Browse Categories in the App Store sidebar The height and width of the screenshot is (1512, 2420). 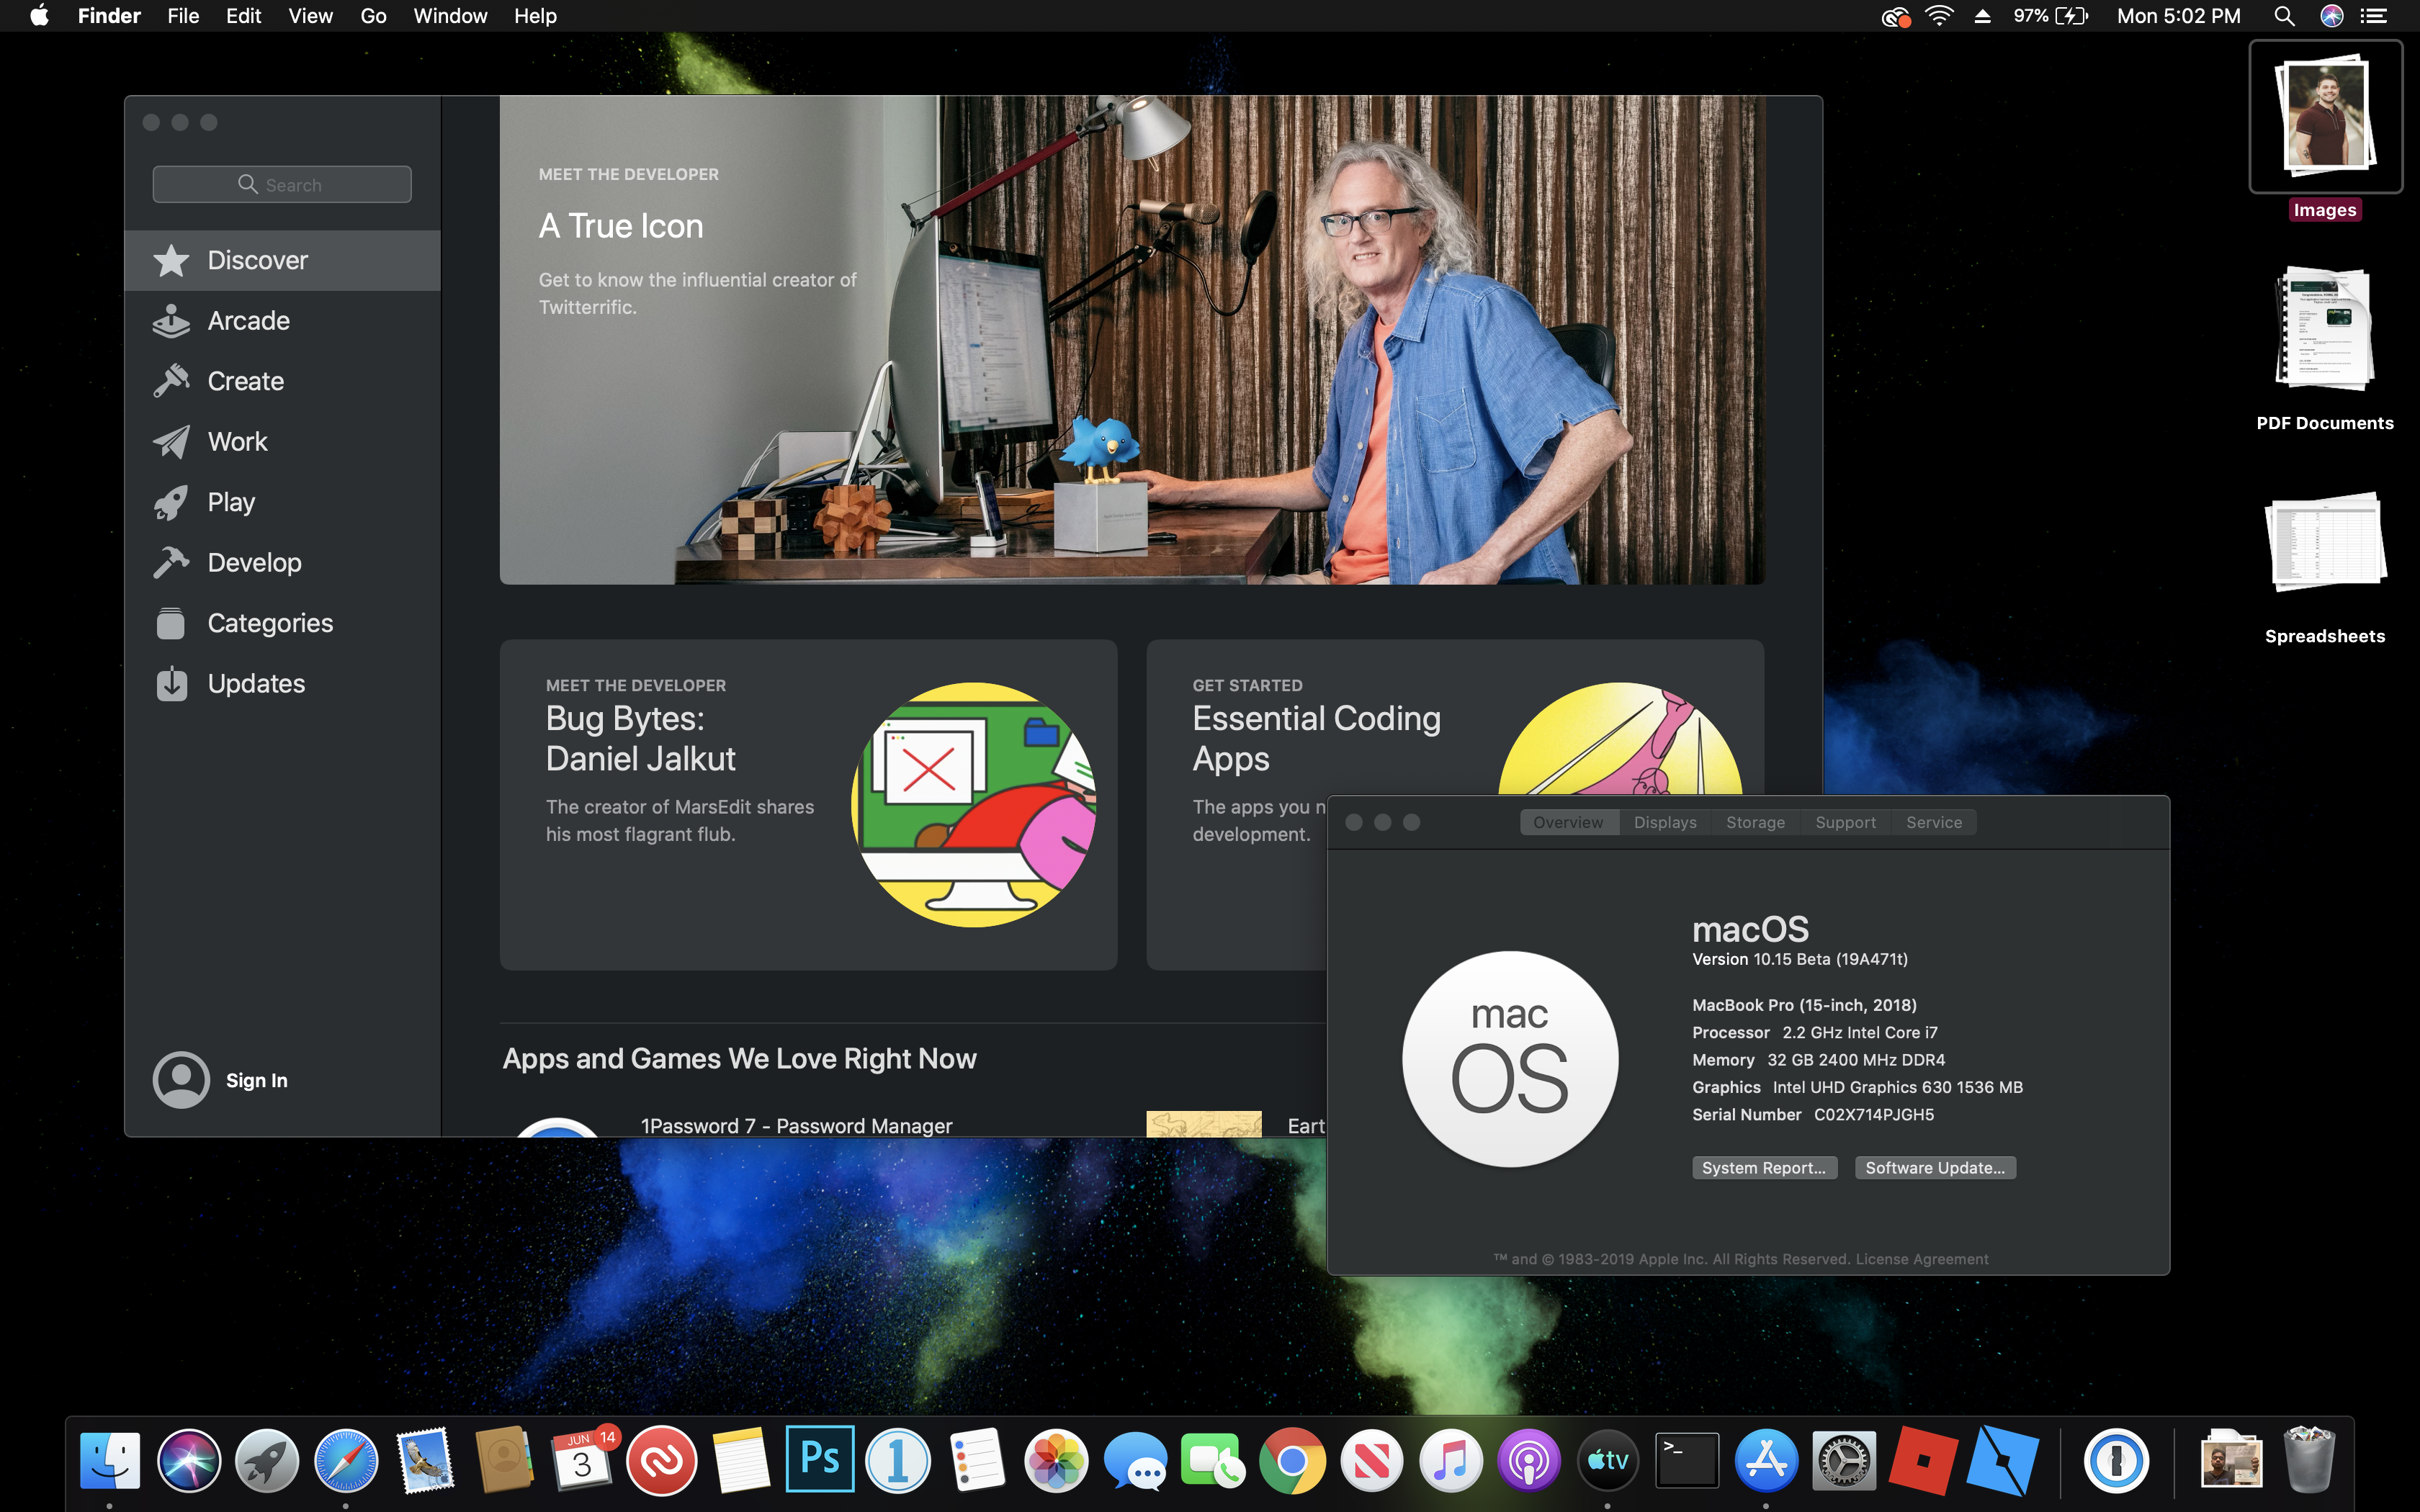(282, 623)
